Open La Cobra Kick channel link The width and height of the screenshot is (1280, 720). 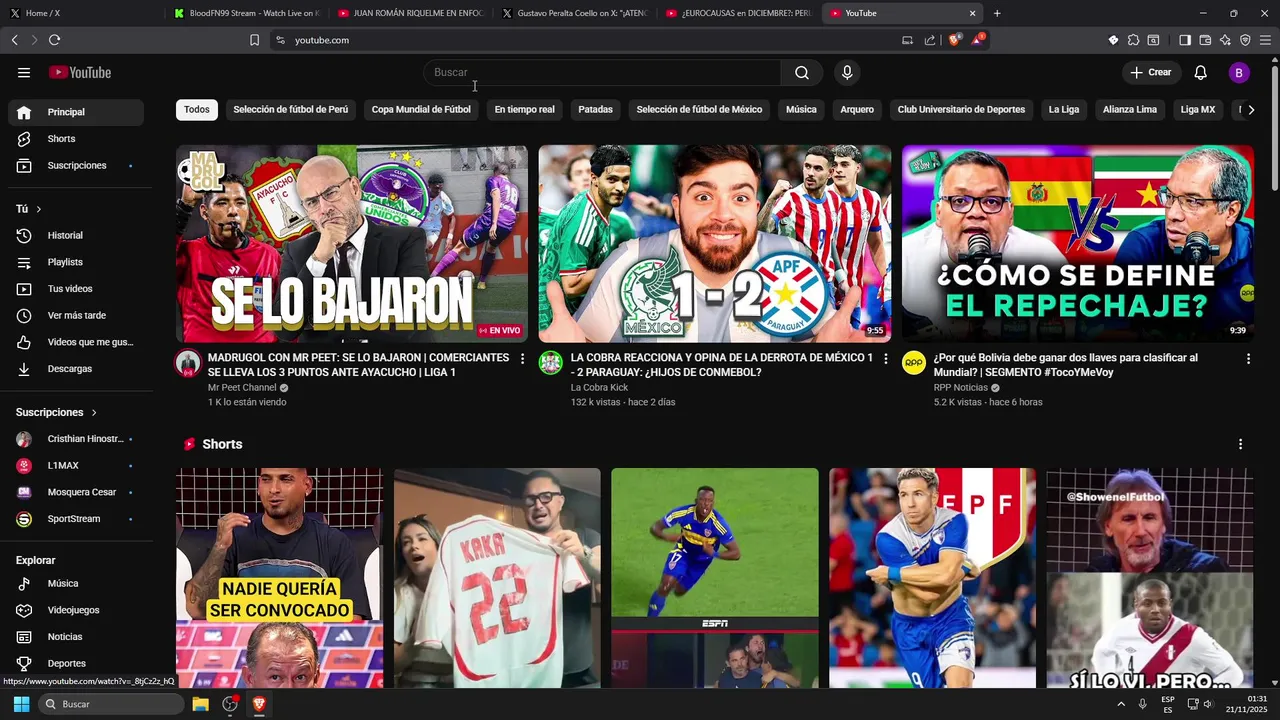(x=599, y=387)
